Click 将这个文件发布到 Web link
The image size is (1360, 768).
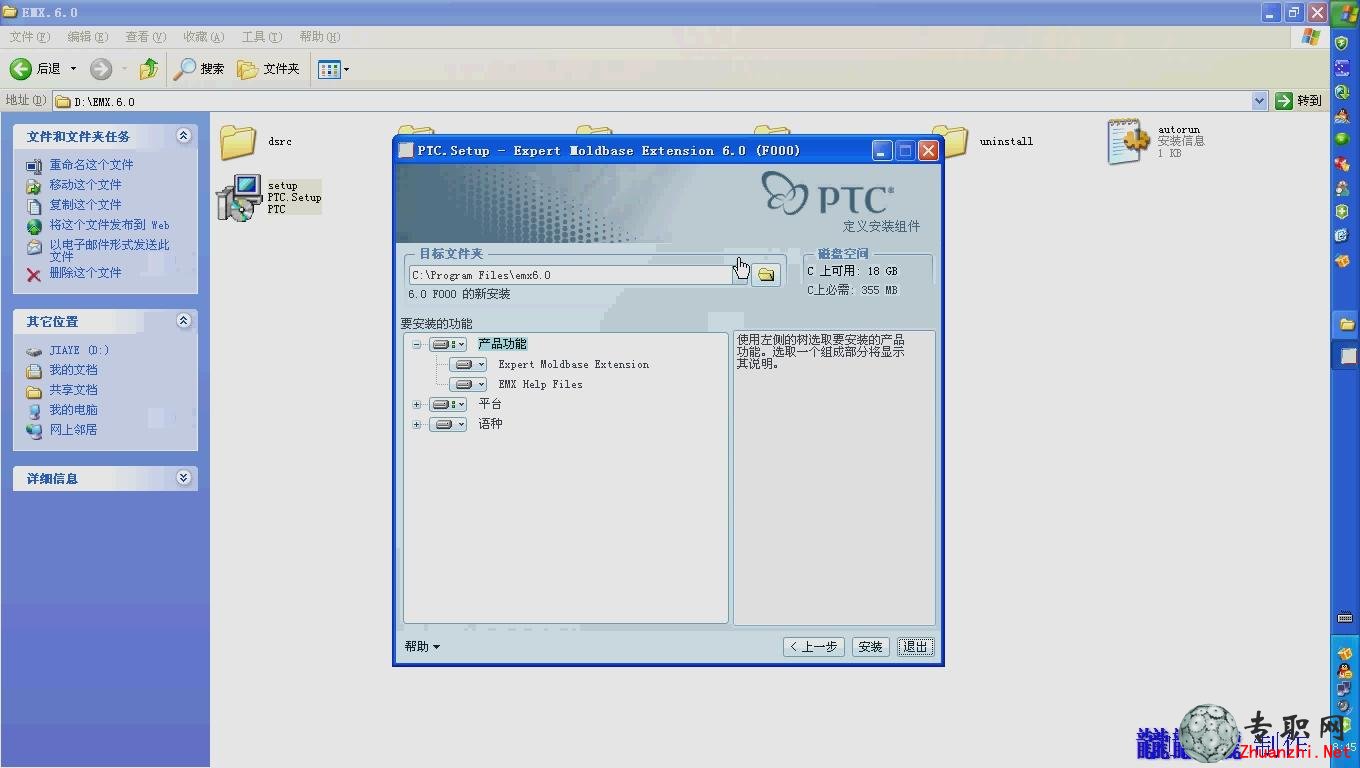(109, 225)
